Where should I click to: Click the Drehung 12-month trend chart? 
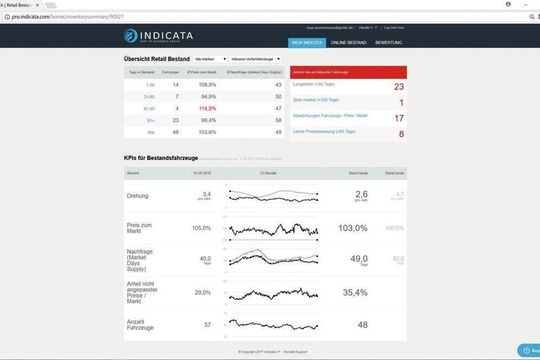coord(273,196)
